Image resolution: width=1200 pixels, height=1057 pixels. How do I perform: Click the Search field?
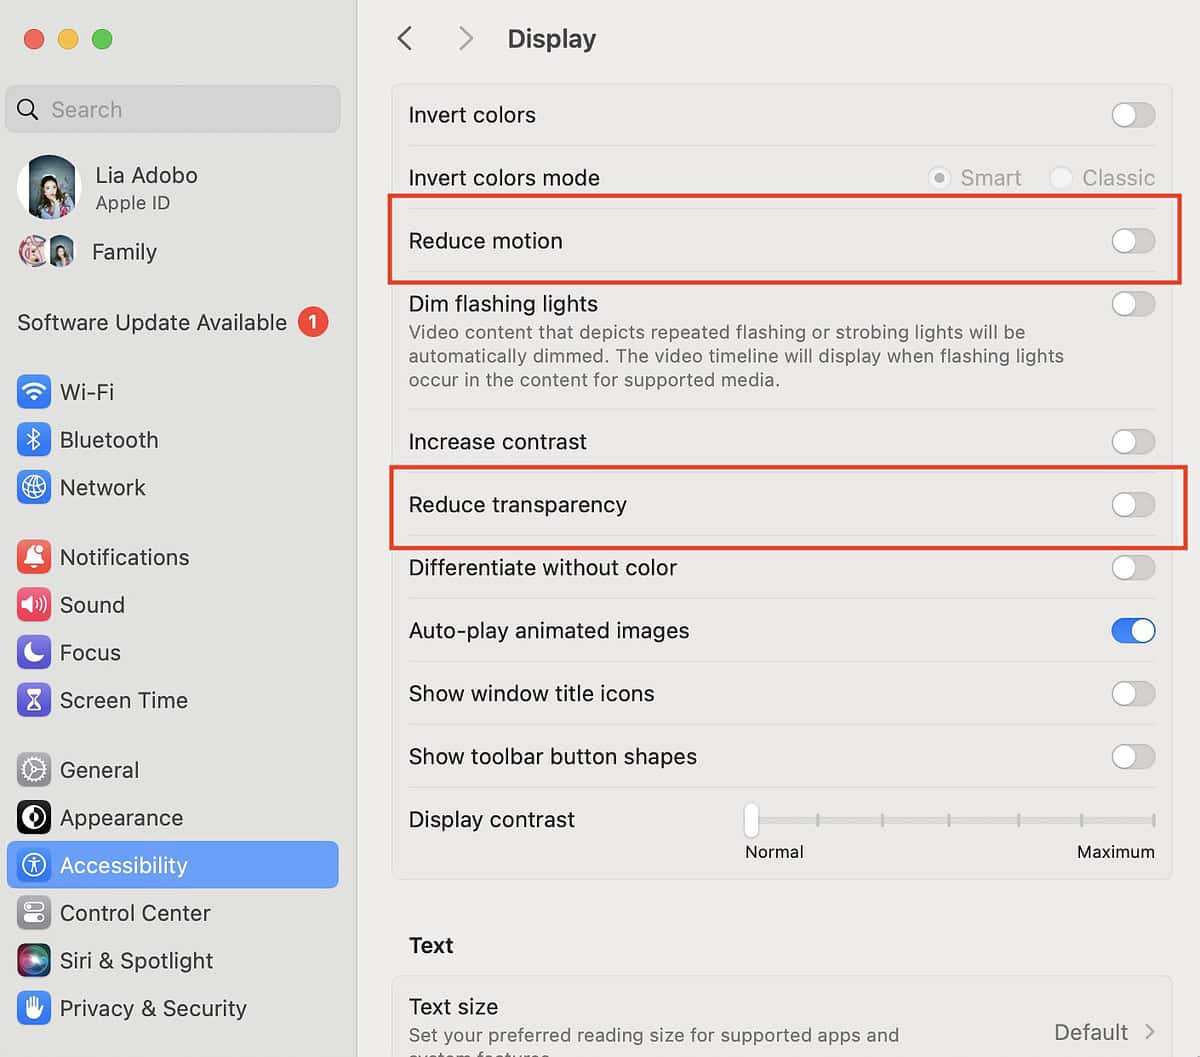(173, 110)
